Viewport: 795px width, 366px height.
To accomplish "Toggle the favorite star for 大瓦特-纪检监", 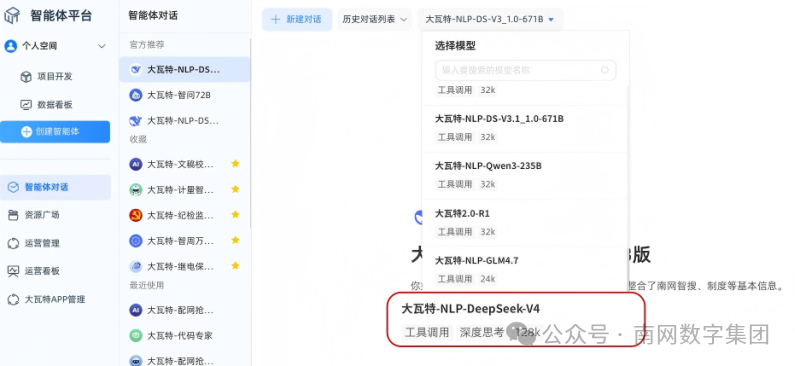I will pyautogui.click(x=235, y=214).
